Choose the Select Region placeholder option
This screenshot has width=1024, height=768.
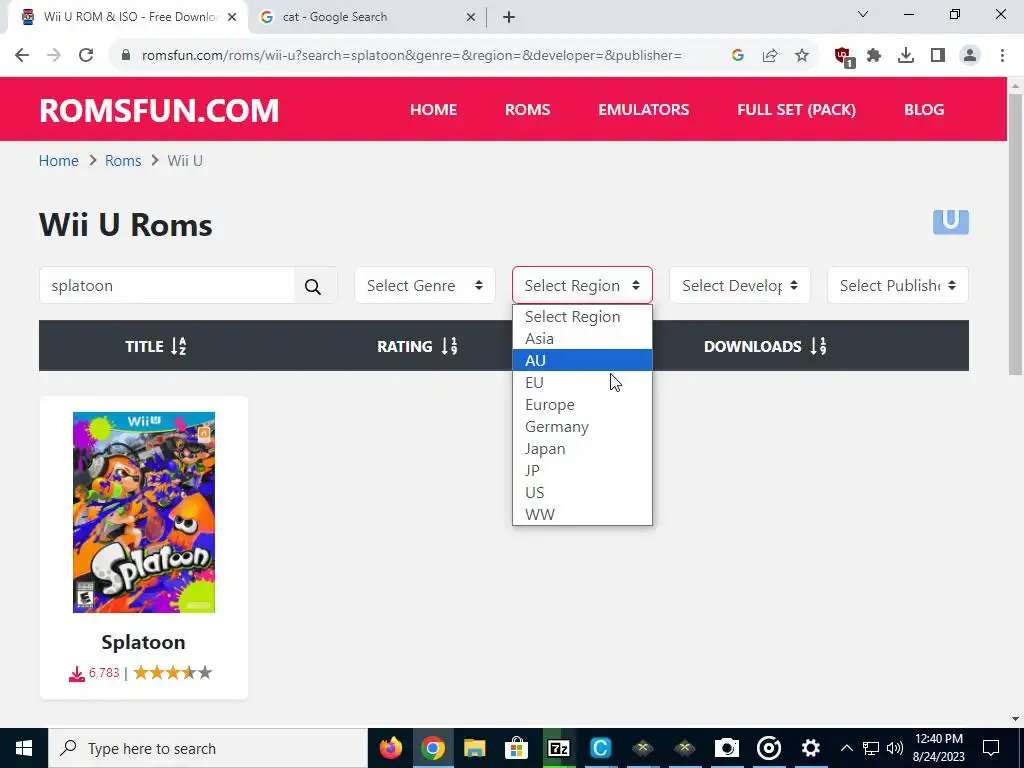pyautogui.click(x=583, y=317)
